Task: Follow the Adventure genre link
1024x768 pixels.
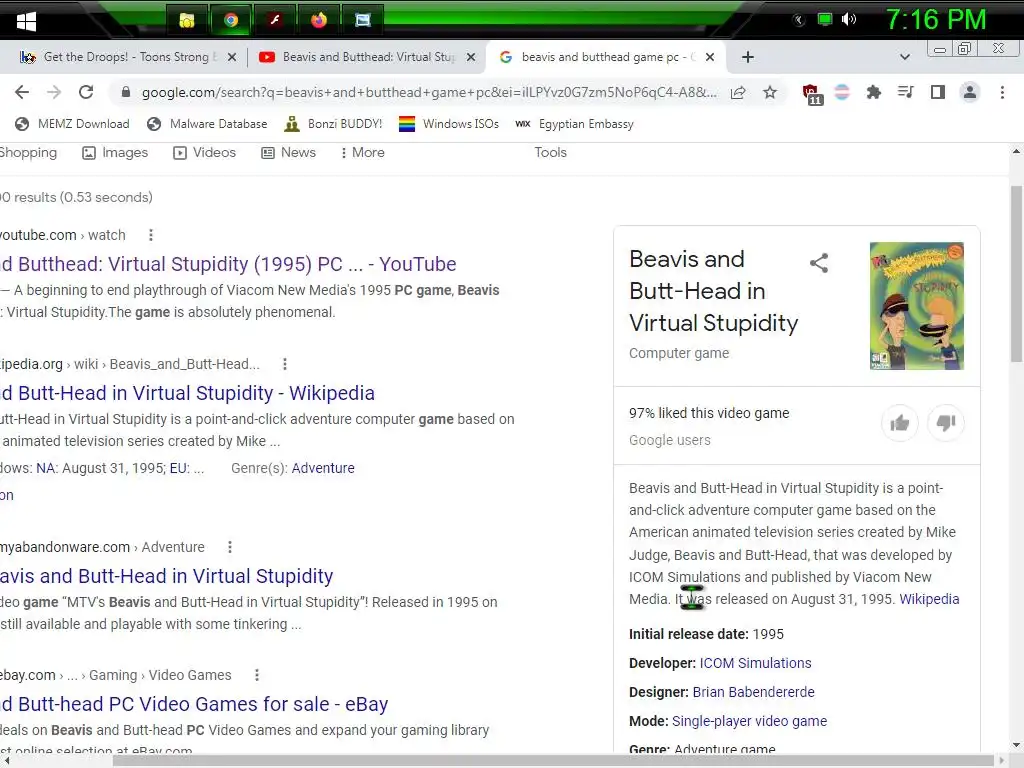Action: [x=323, y=468]
